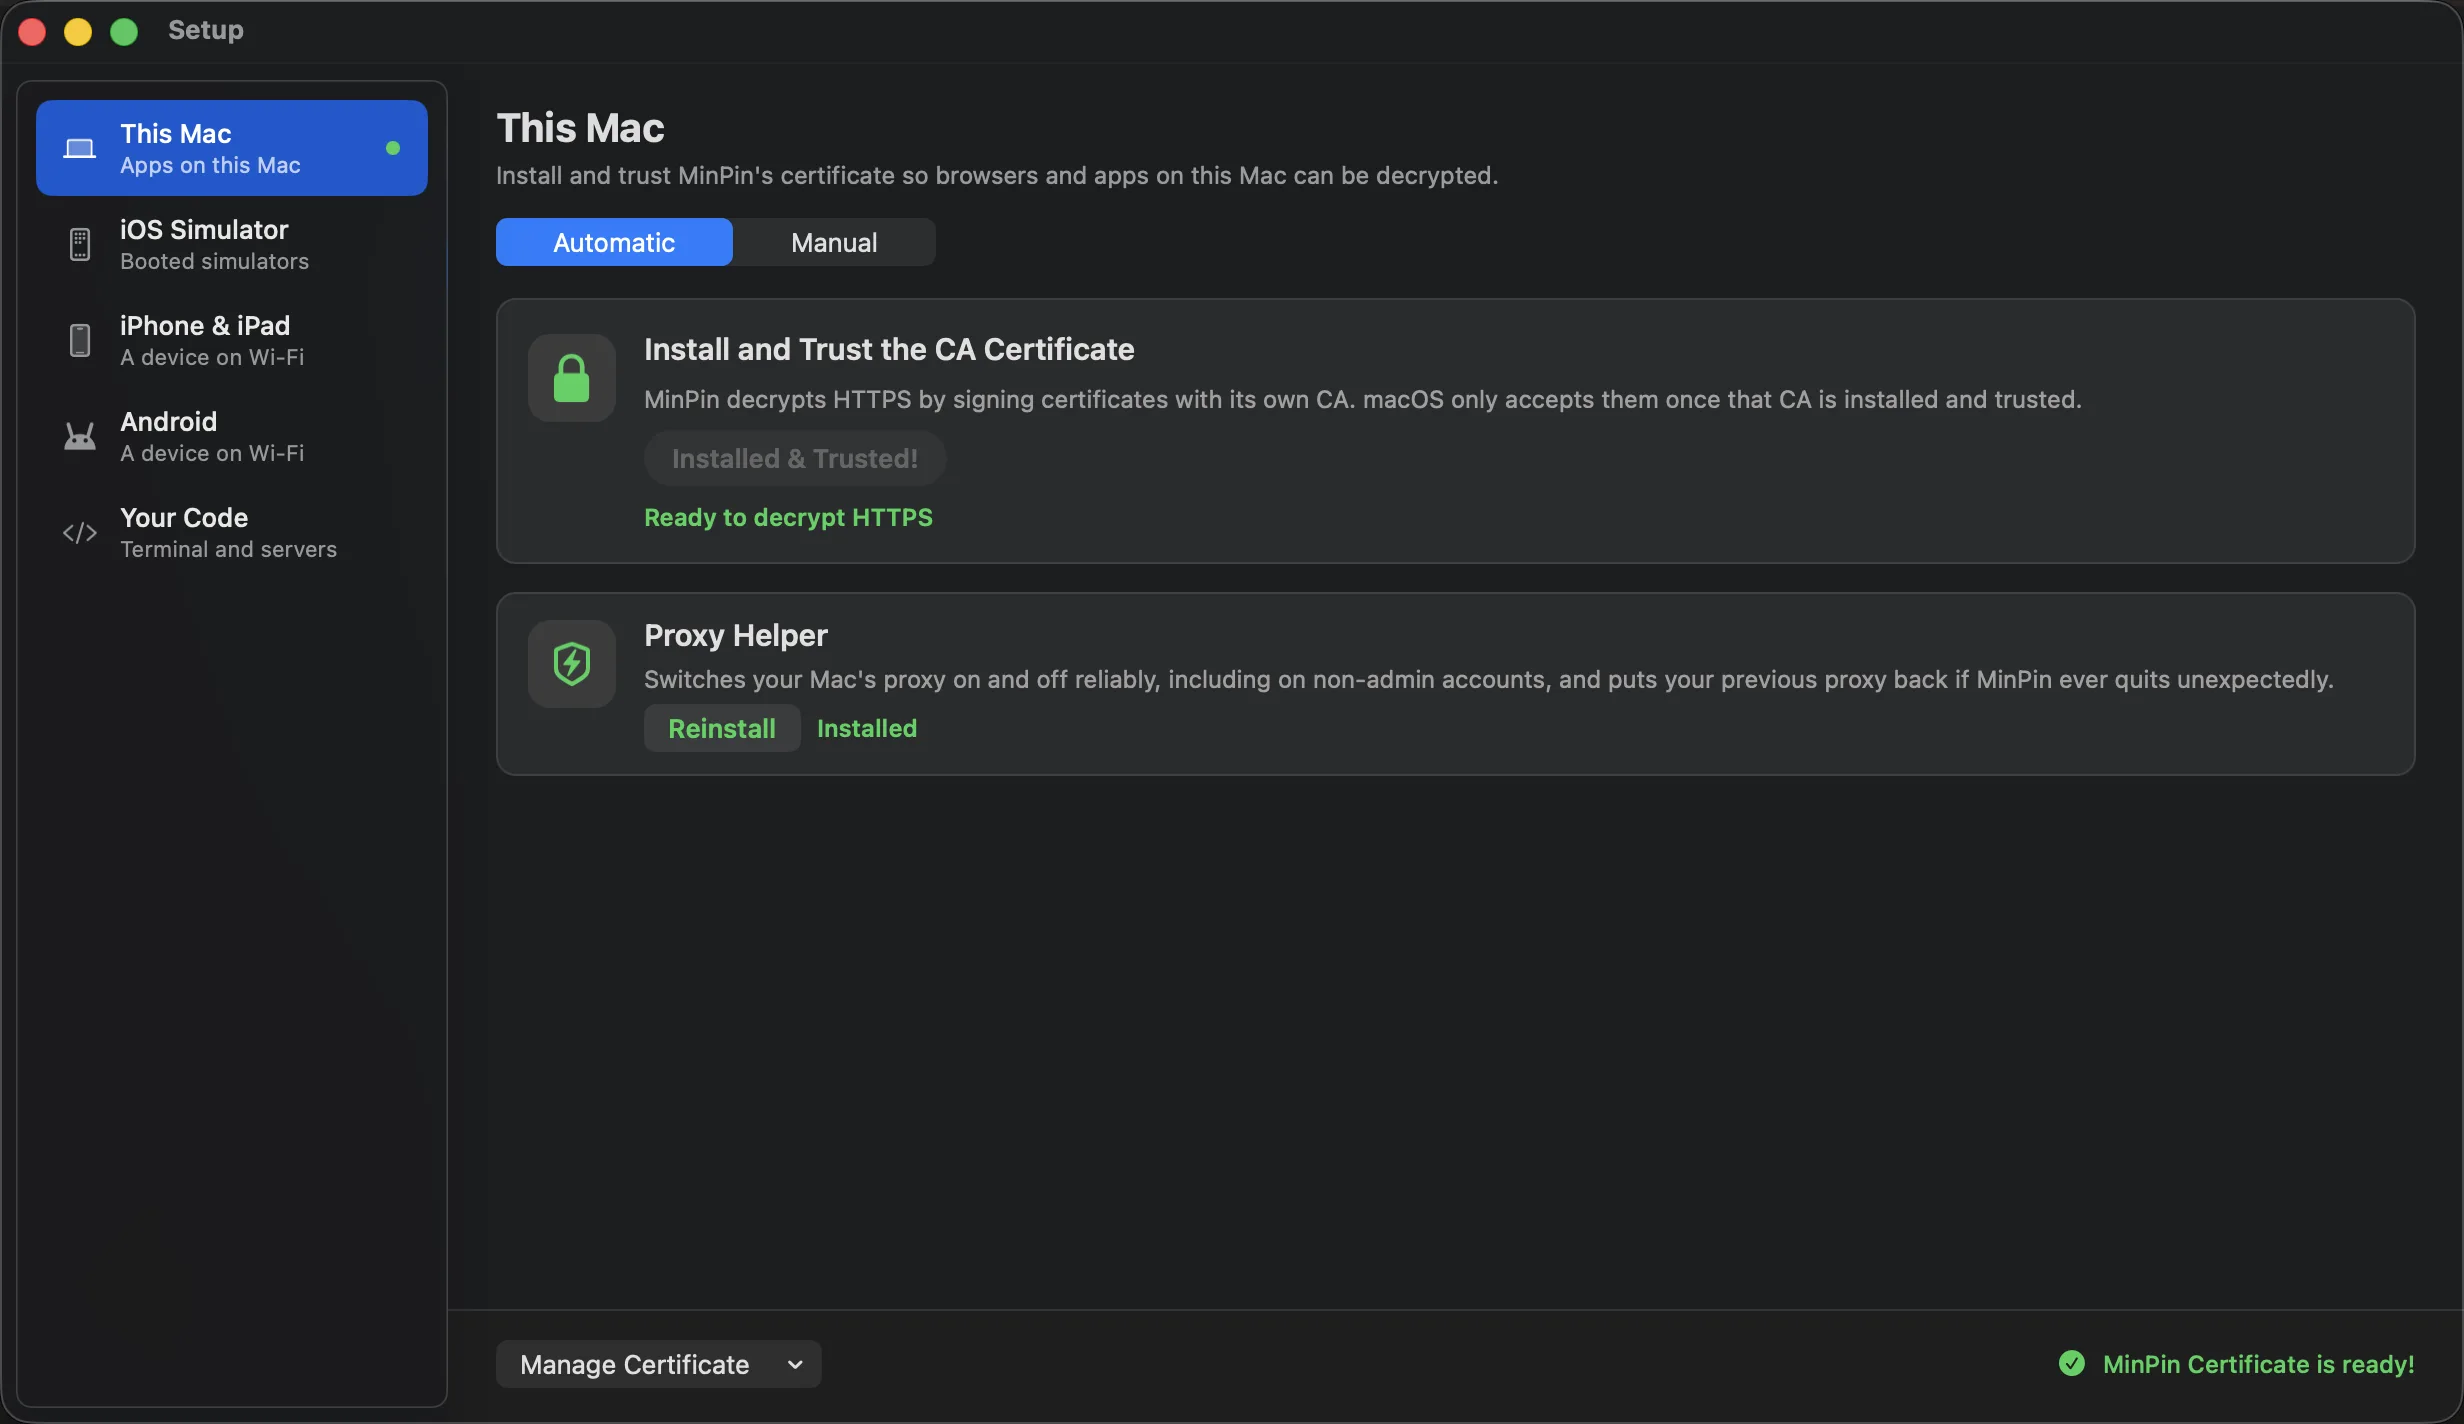Click the 'Proxy Helper' heading
The image size is (2464, 1424).
click(x=736, y=635)
